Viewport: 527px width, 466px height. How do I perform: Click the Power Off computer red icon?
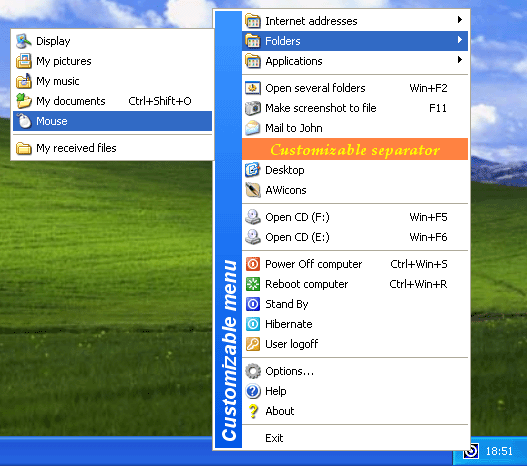tap(253, 264)
